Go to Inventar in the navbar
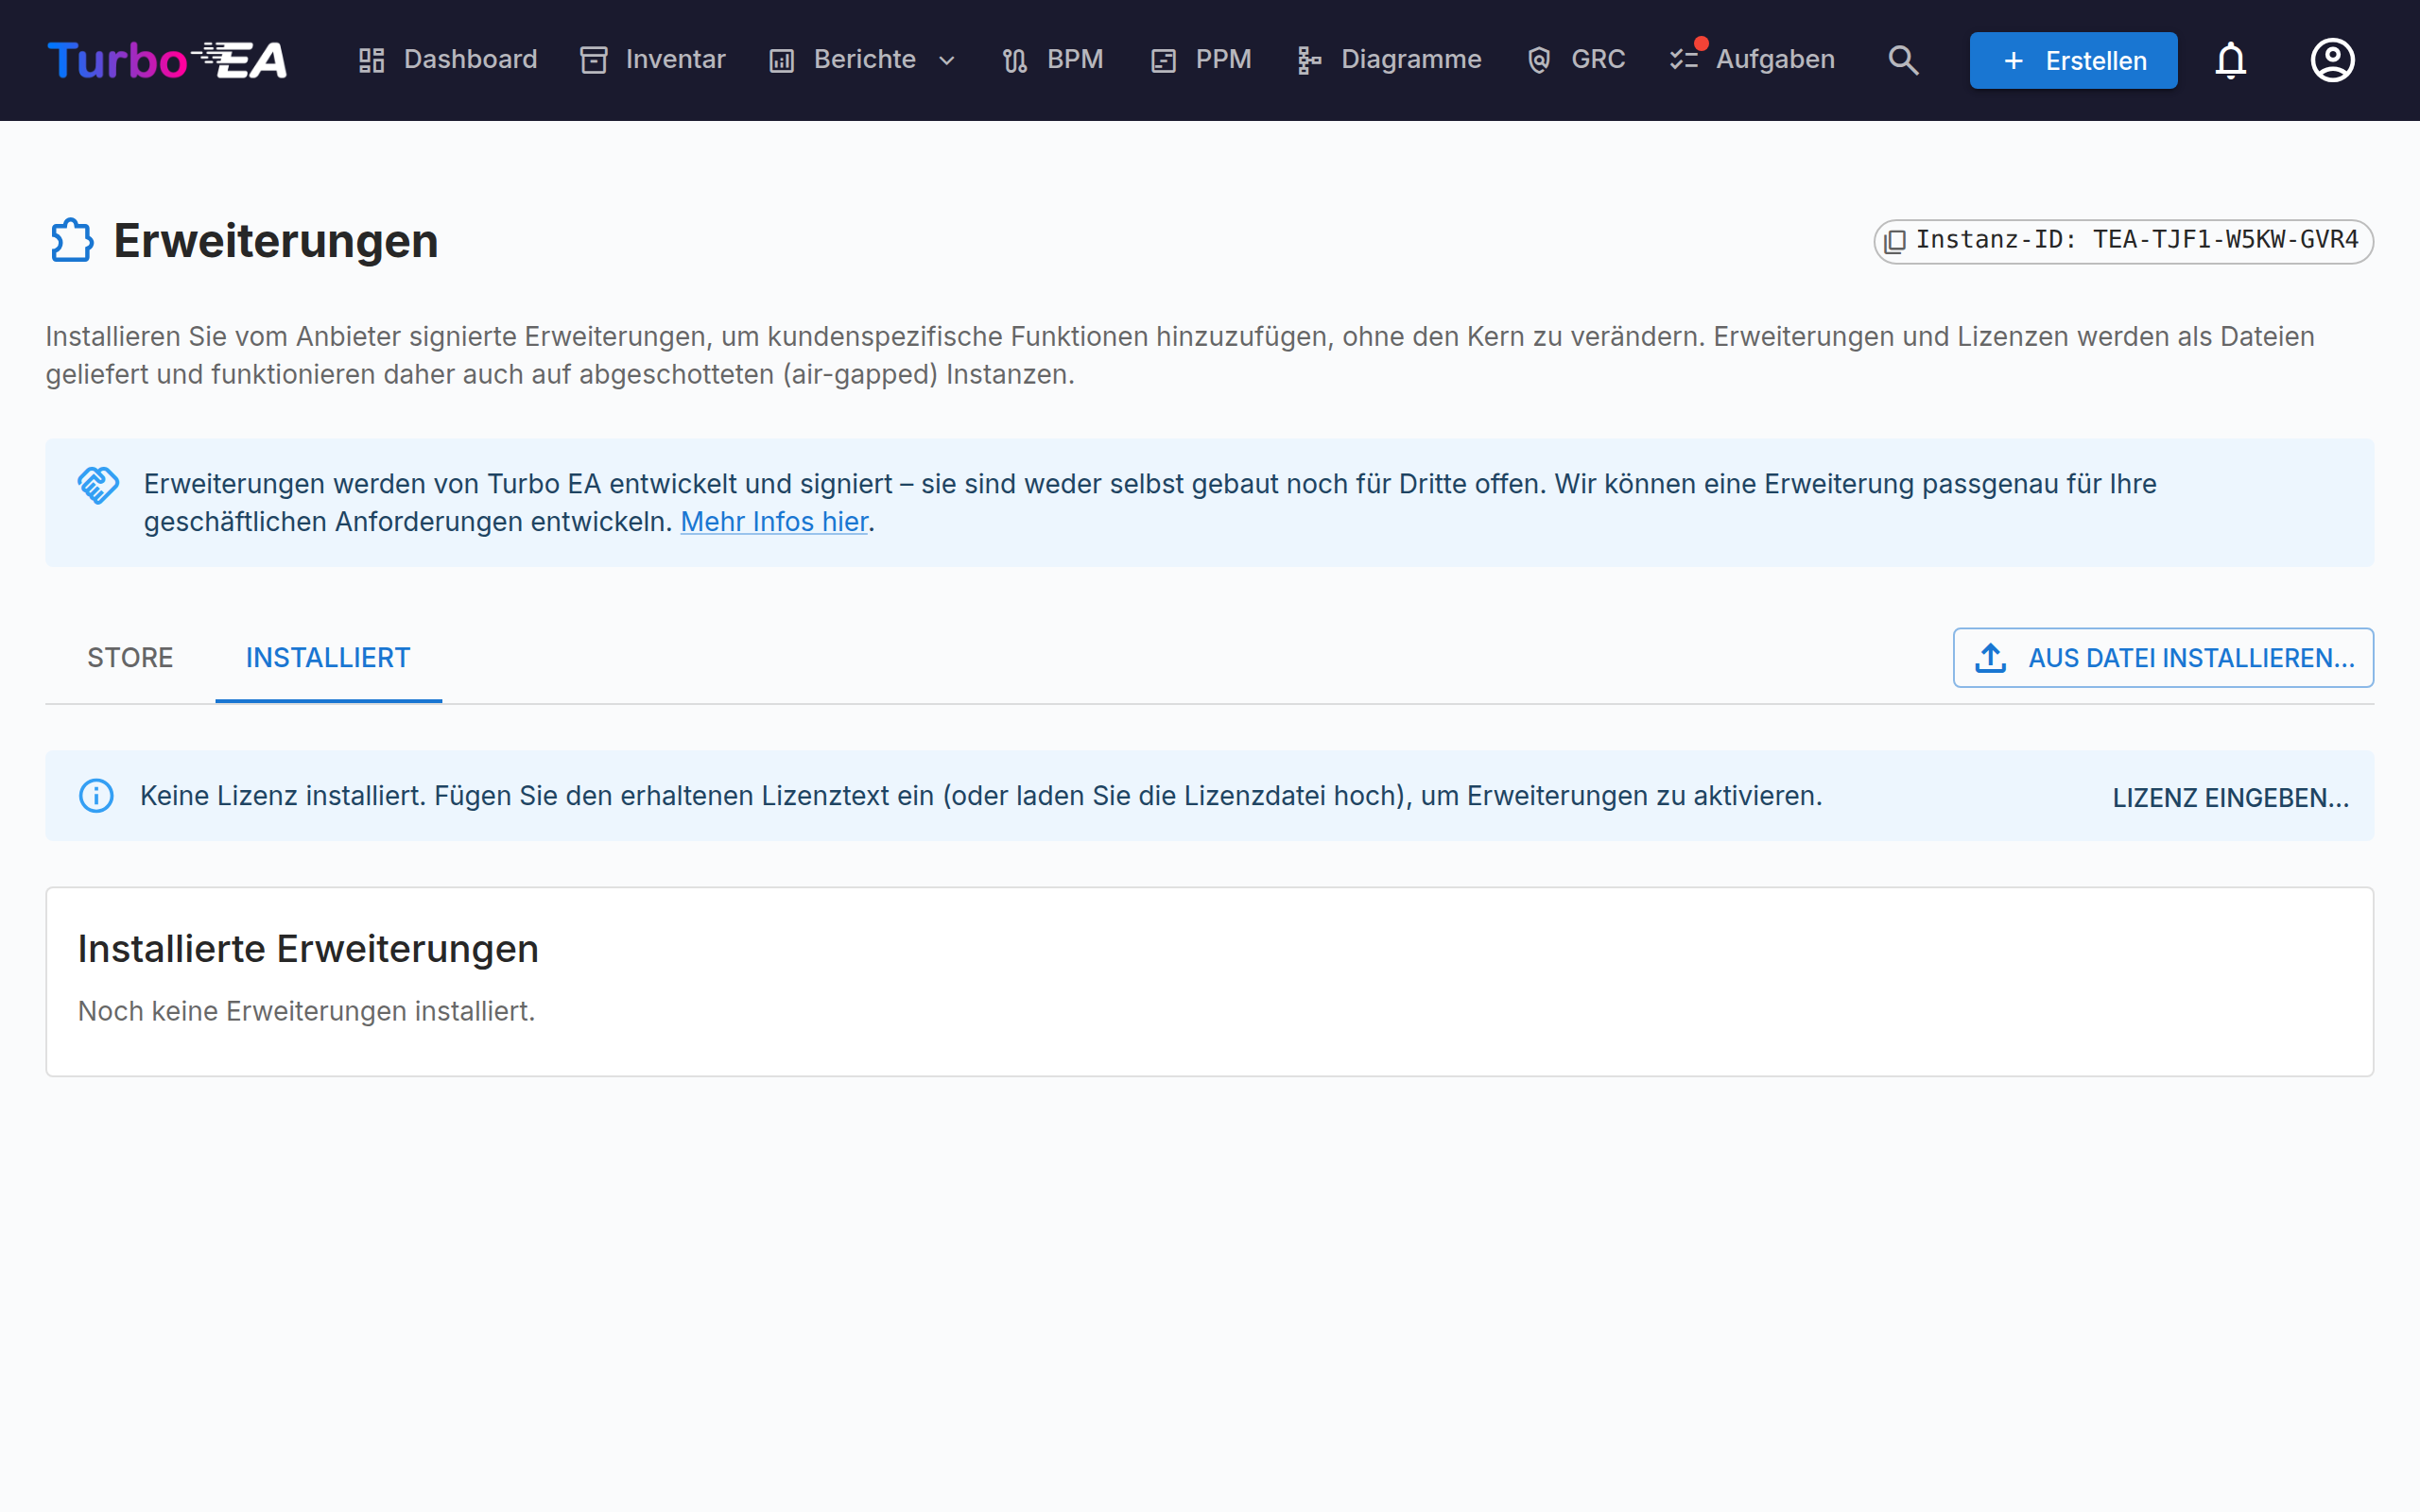This screenshot has height=1512, width=2420. click(x=653, y=60)
